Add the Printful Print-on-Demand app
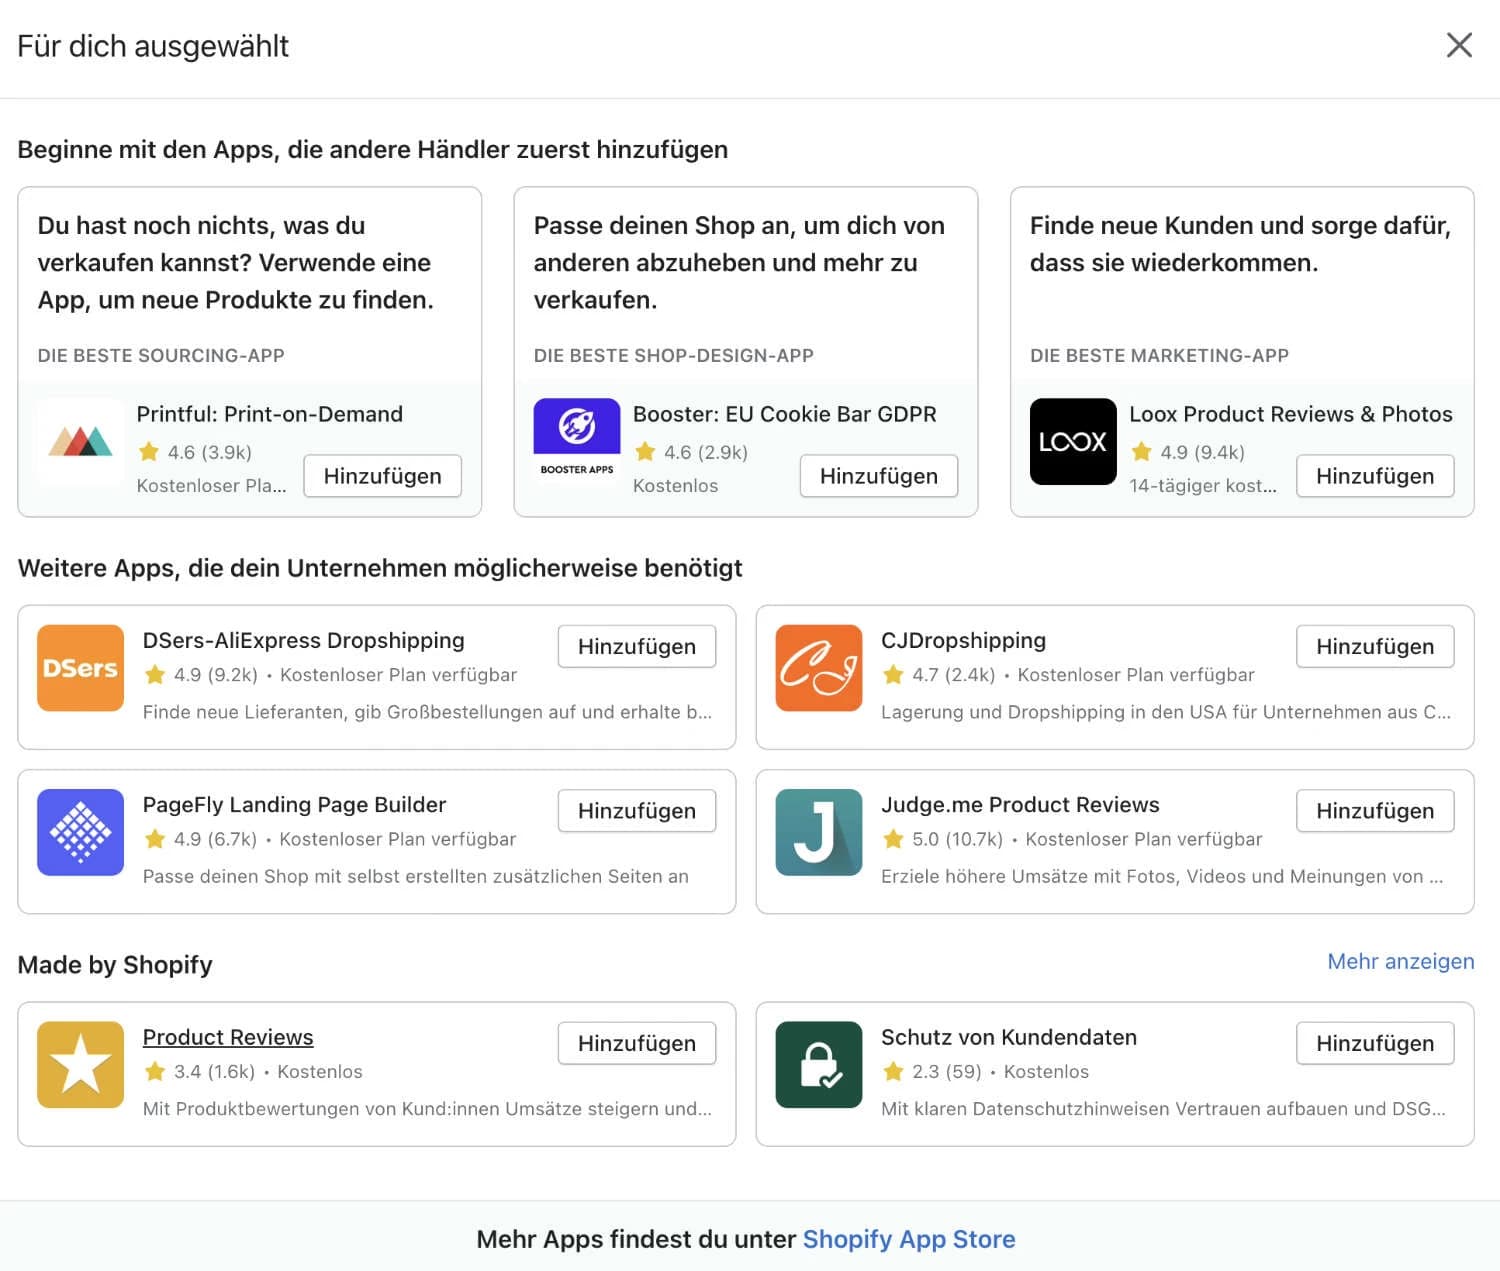The width and height of the screenshot is (1500, 1271). point(382,476)
